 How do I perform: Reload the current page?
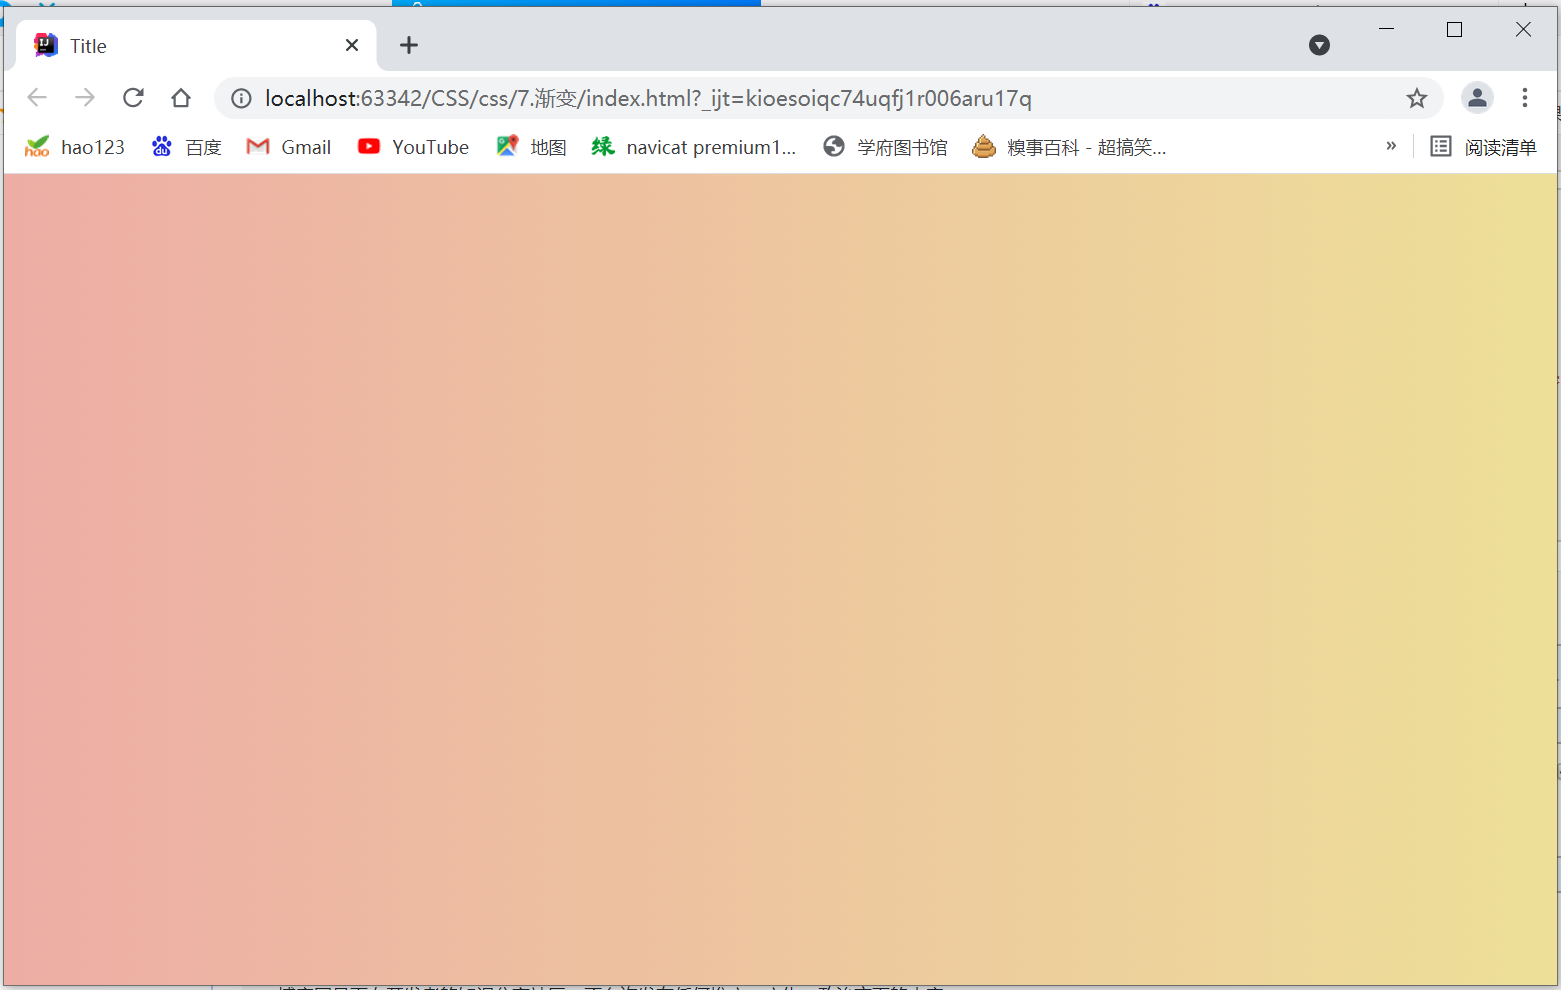133,97
